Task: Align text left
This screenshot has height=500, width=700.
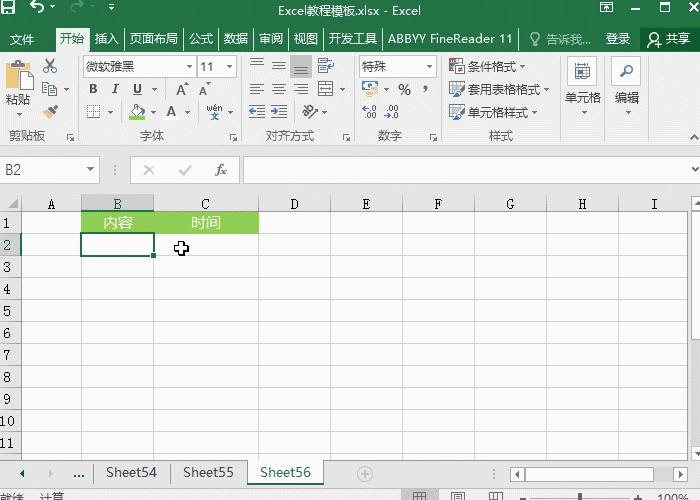Action: coord(257,89)
